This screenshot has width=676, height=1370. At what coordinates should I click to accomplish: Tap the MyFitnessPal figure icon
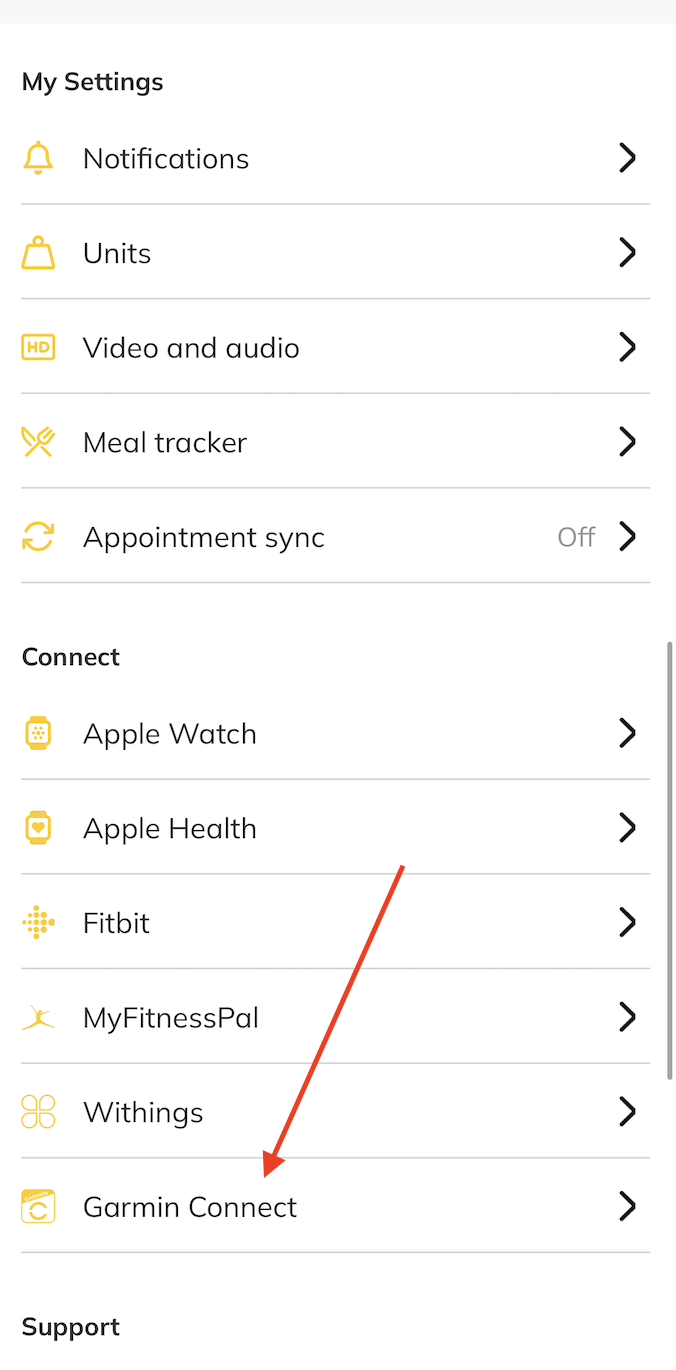click(x=38, y=1018)
